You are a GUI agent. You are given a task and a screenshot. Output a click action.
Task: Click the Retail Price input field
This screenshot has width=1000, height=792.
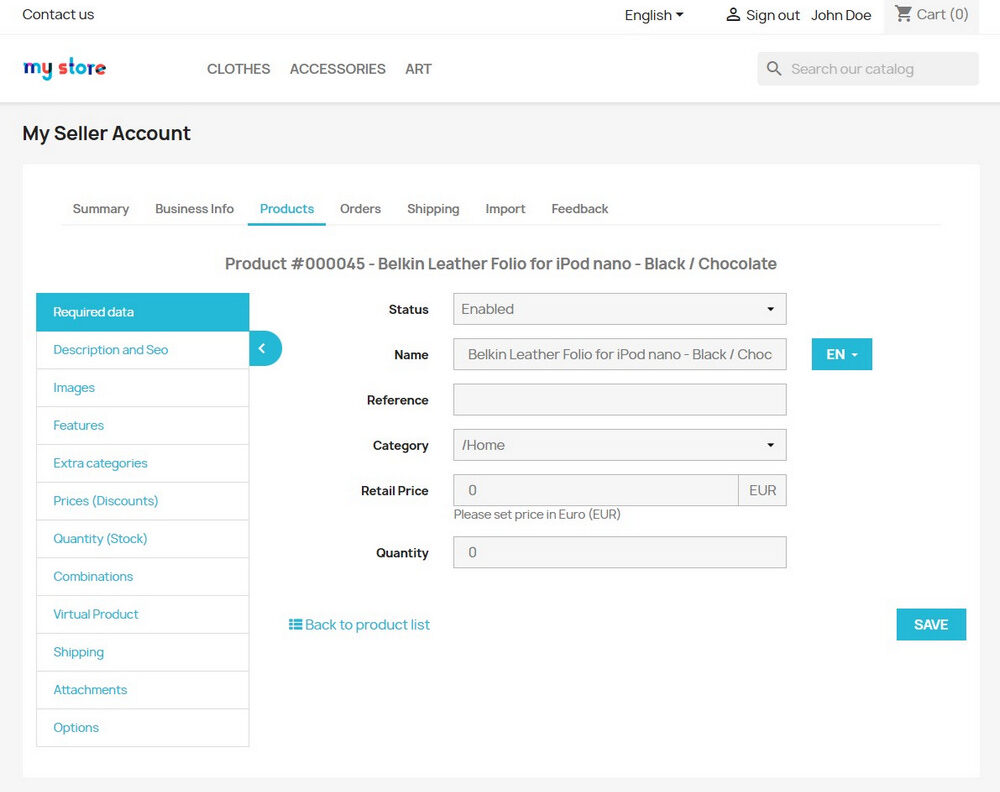click(596, 490)
